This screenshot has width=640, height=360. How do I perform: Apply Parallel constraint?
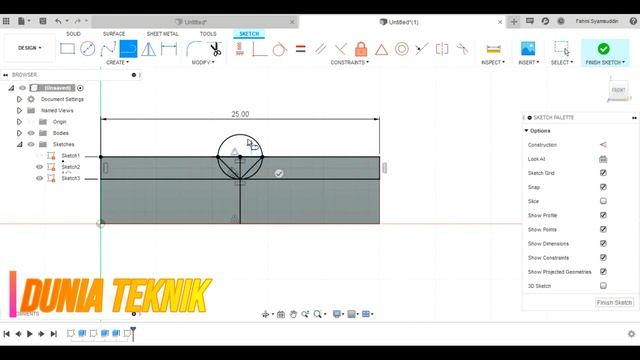[x=321, y=49]
